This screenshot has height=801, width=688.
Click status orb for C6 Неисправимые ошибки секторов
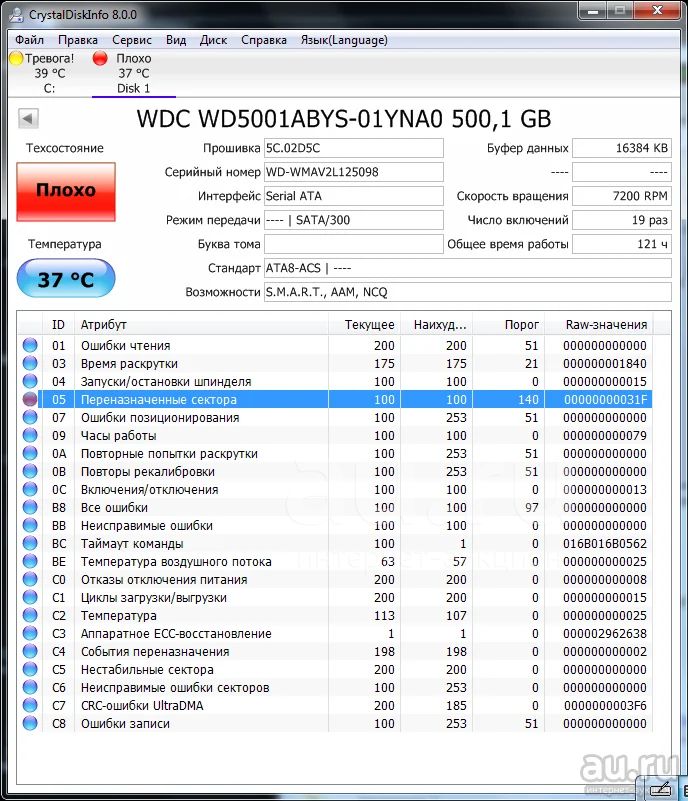pyautogui.click(x=30, y=687)
